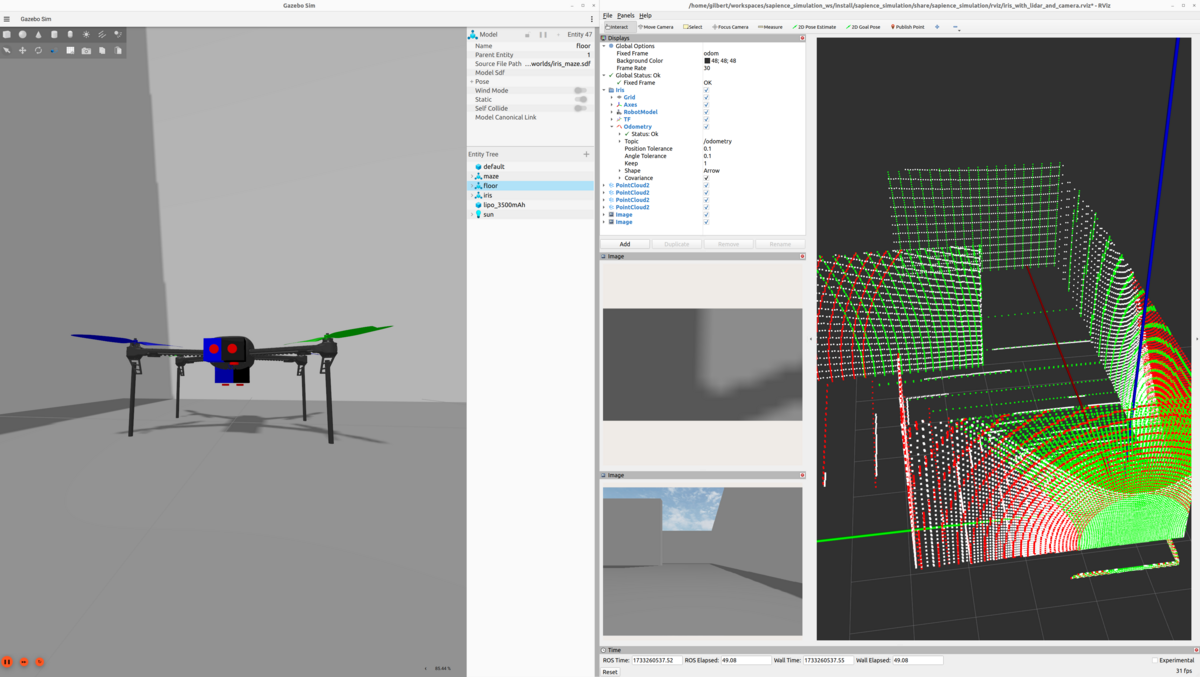Expand the first PointCloud2 display
Image resolution: width=1200 pixels, height=677 pixels.
tap(603, 185)
